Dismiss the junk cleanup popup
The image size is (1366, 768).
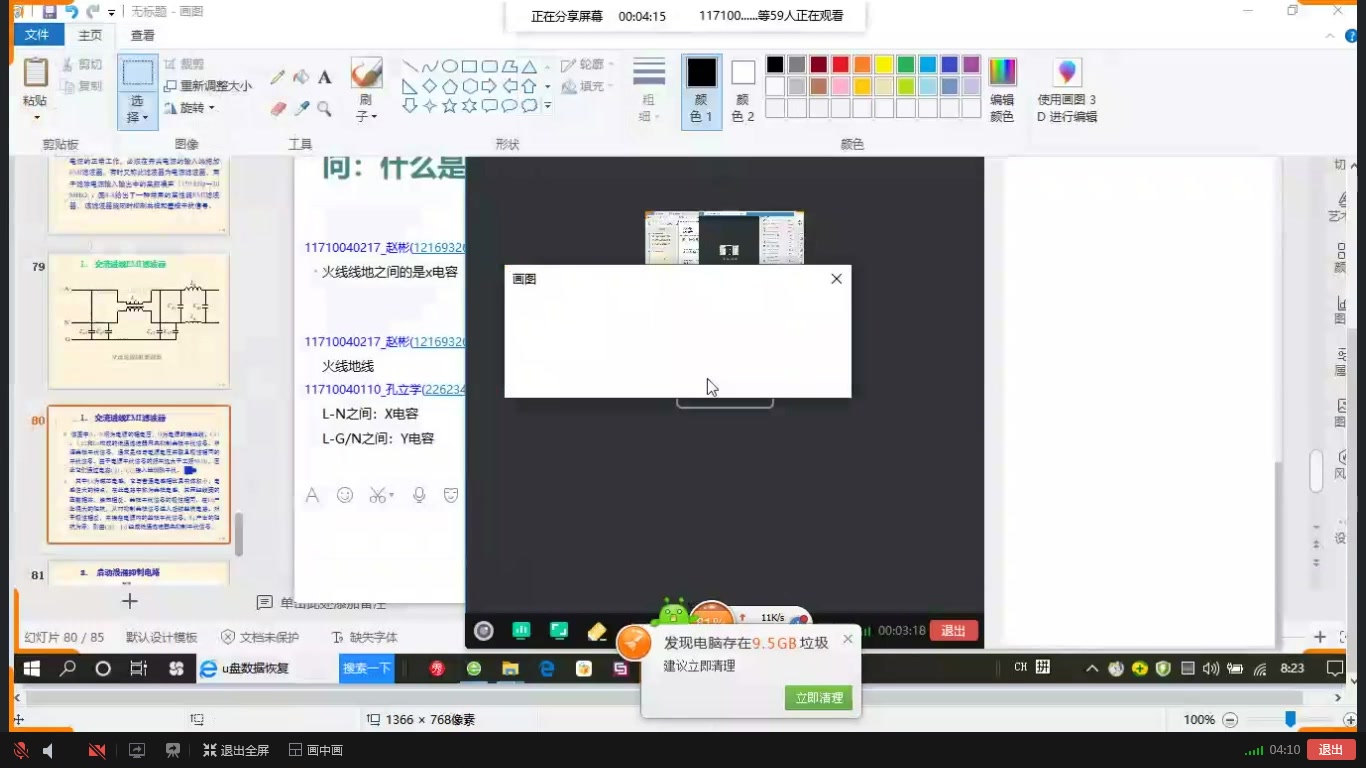pos(848,638)
